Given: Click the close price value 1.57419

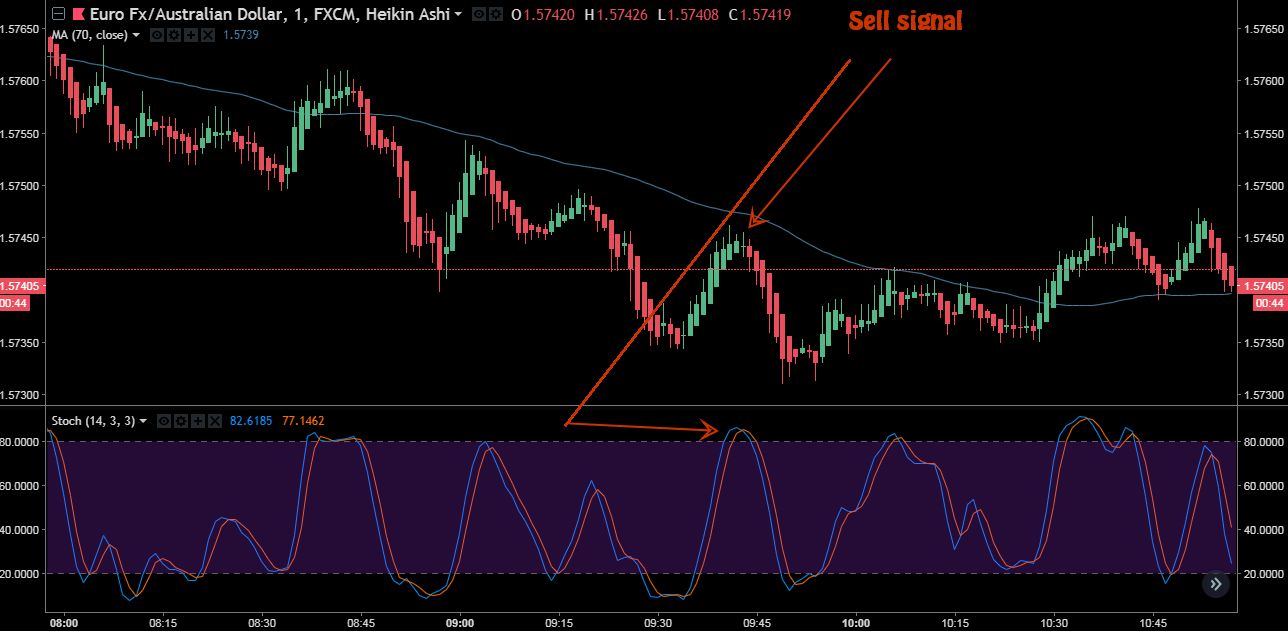Looking at the screenshot, I should [x=765, y=14].
